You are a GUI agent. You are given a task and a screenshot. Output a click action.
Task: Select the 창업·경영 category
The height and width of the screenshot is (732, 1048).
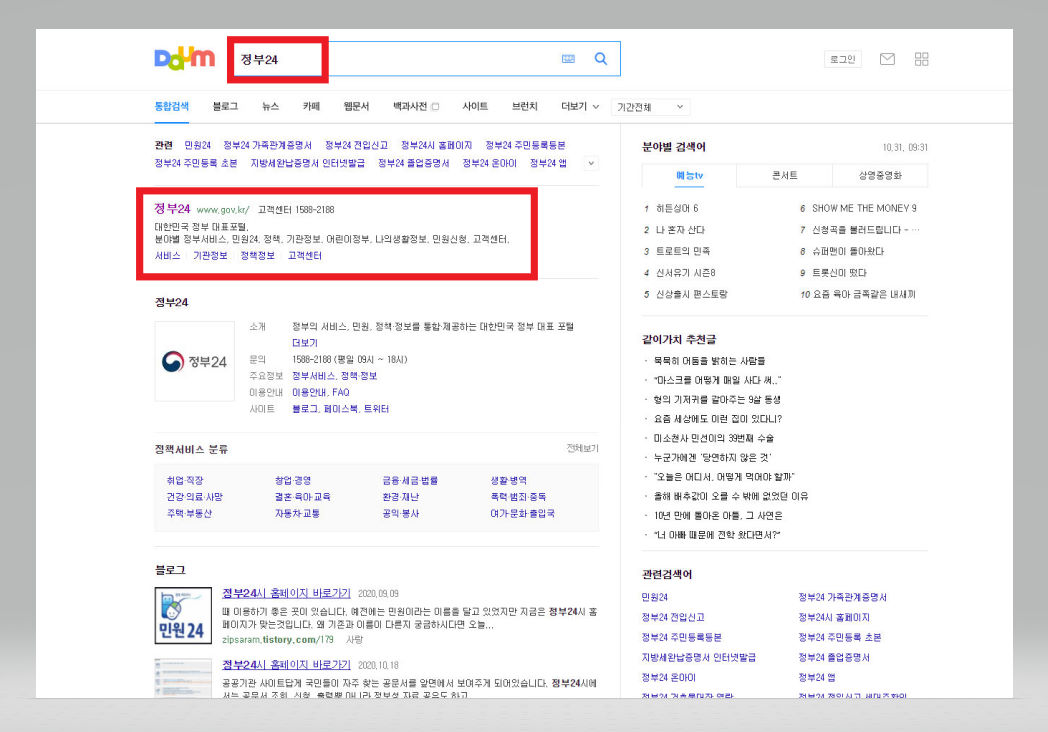pyautogui.click(x=293, y=480)
